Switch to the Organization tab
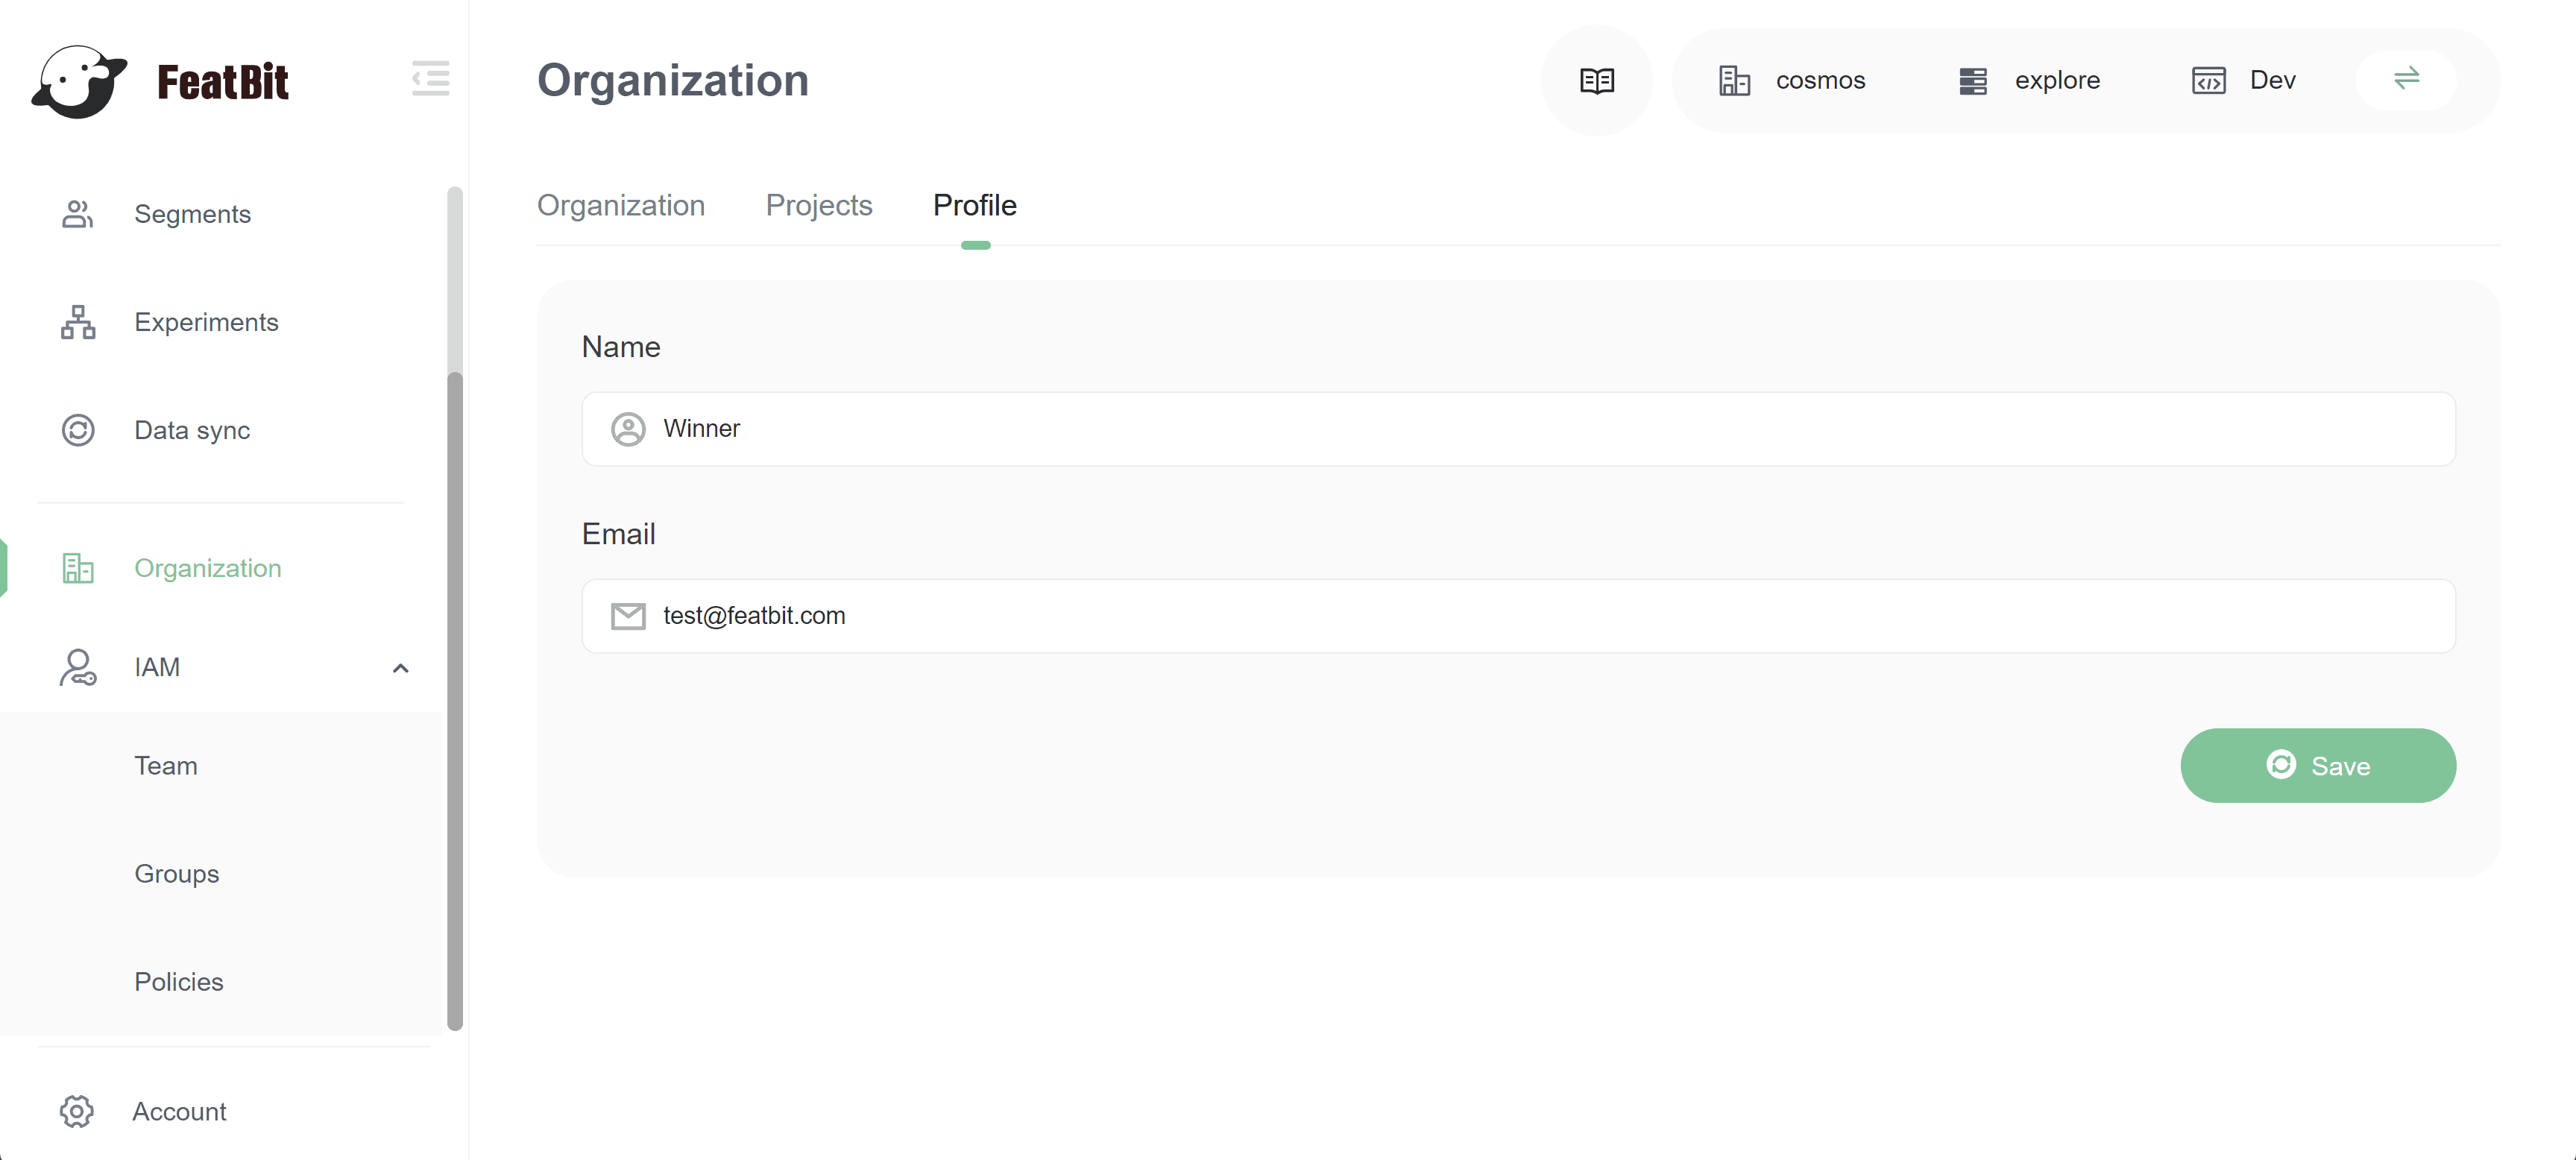This screenshot has height=1160, width=2576. (x=620, y=205)
